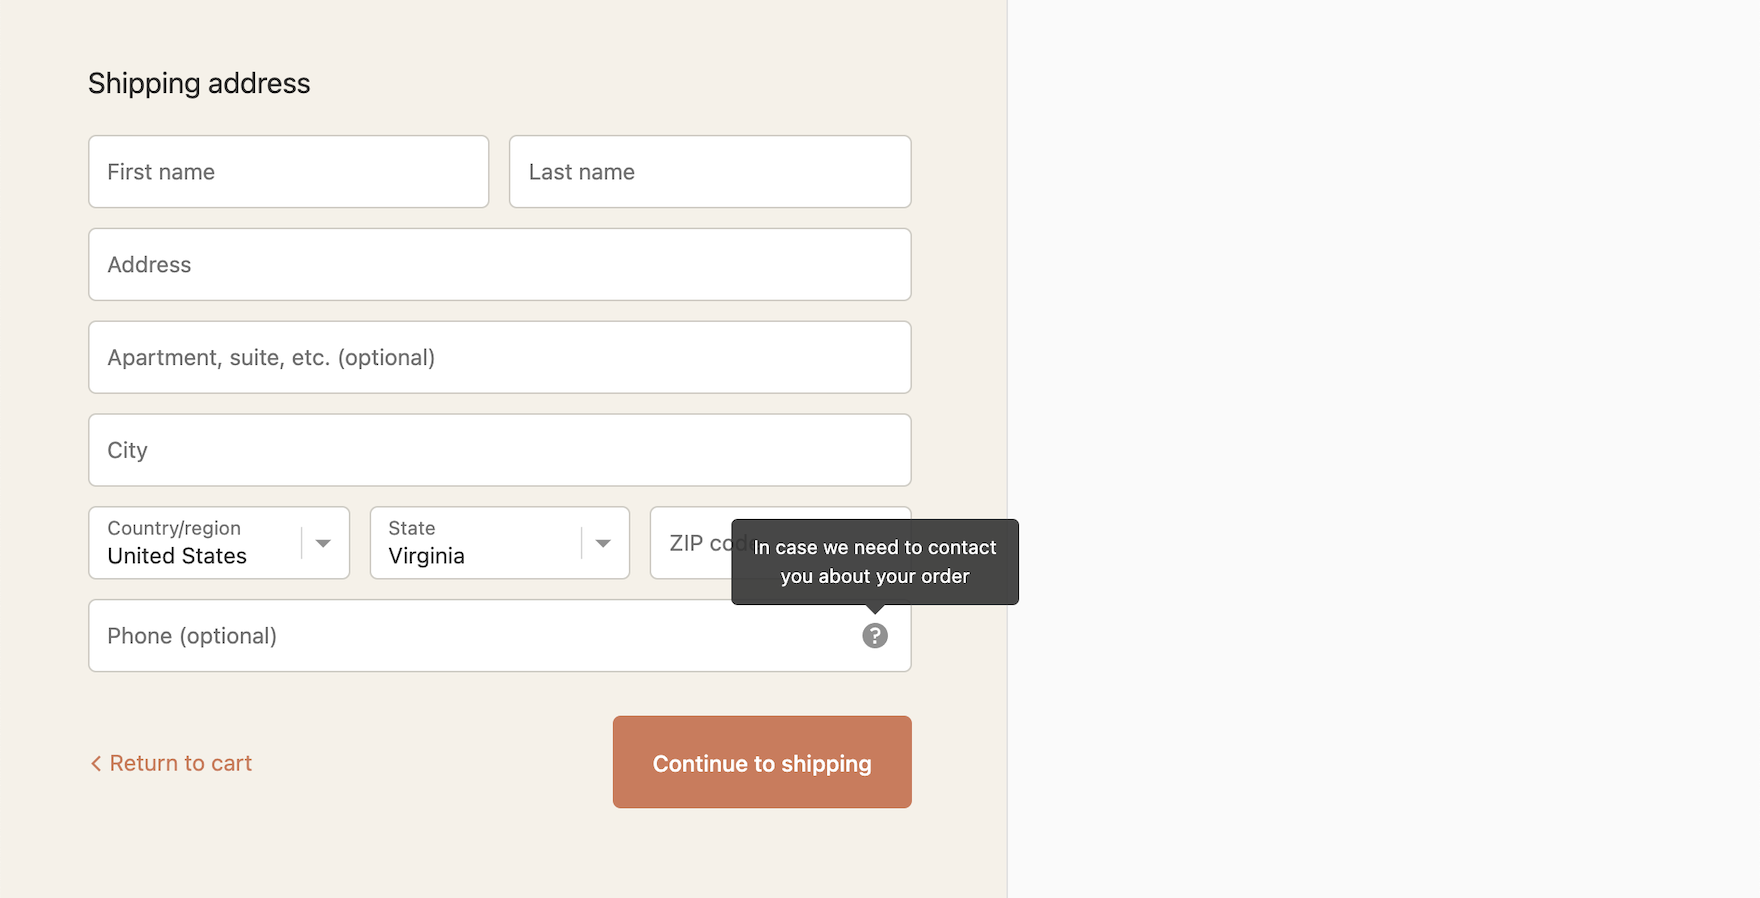Focus the City text field

(x=499, y=450)
